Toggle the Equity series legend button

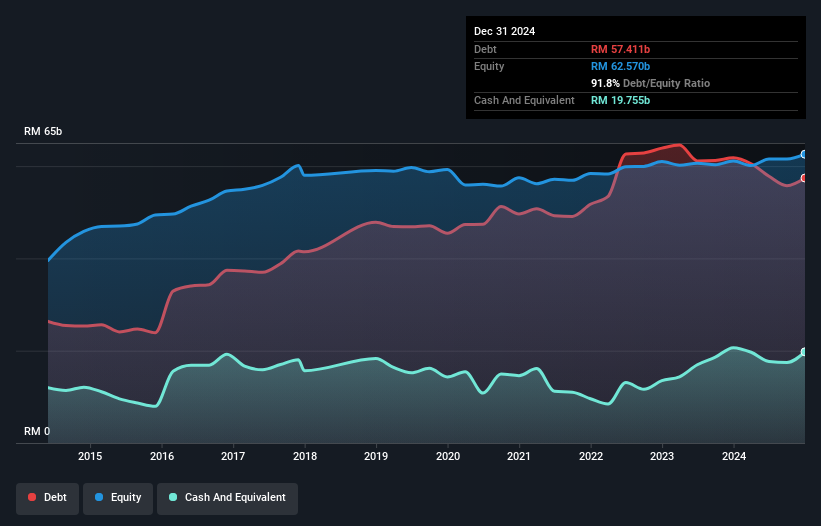[118, 498]
